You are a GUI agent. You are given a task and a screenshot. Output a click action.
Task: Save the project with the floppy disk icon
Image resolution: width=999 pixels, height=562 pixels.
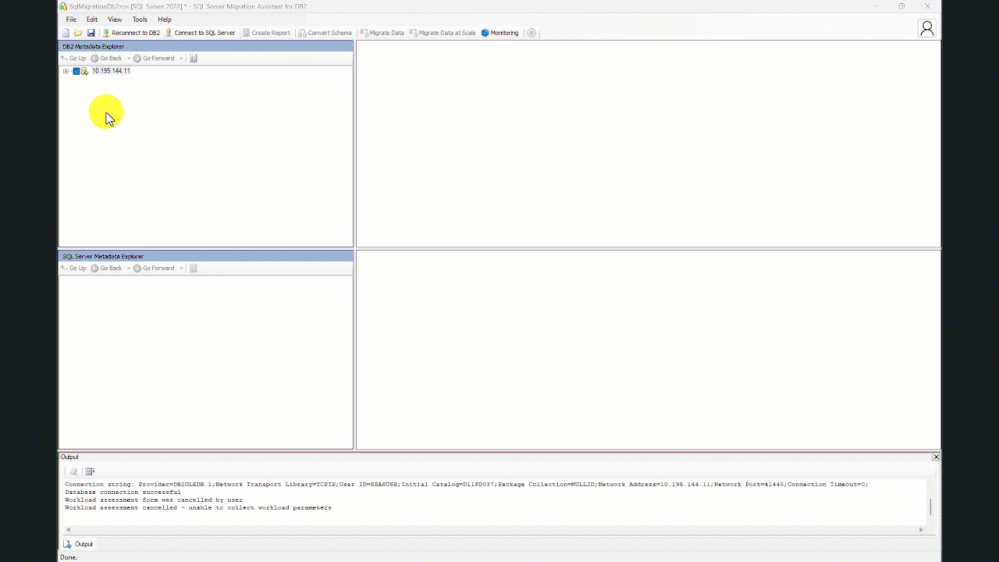coord(90,32)
